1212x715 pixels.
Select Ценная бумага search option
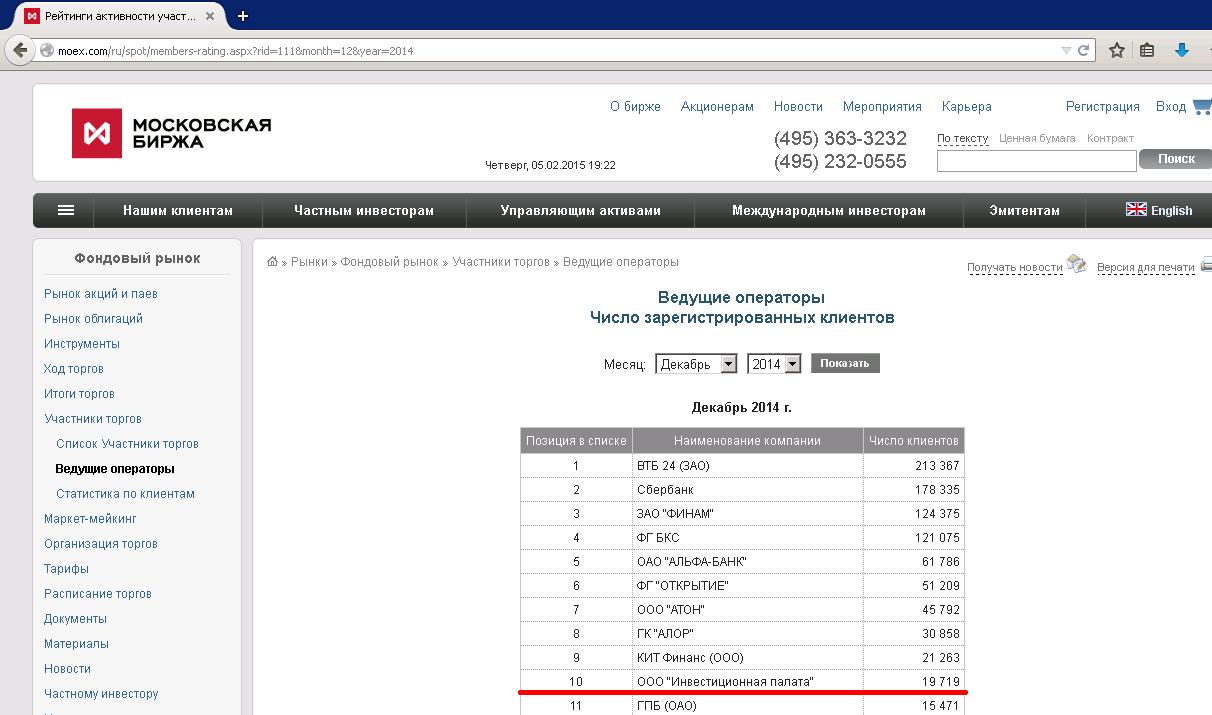(1037, 138)
